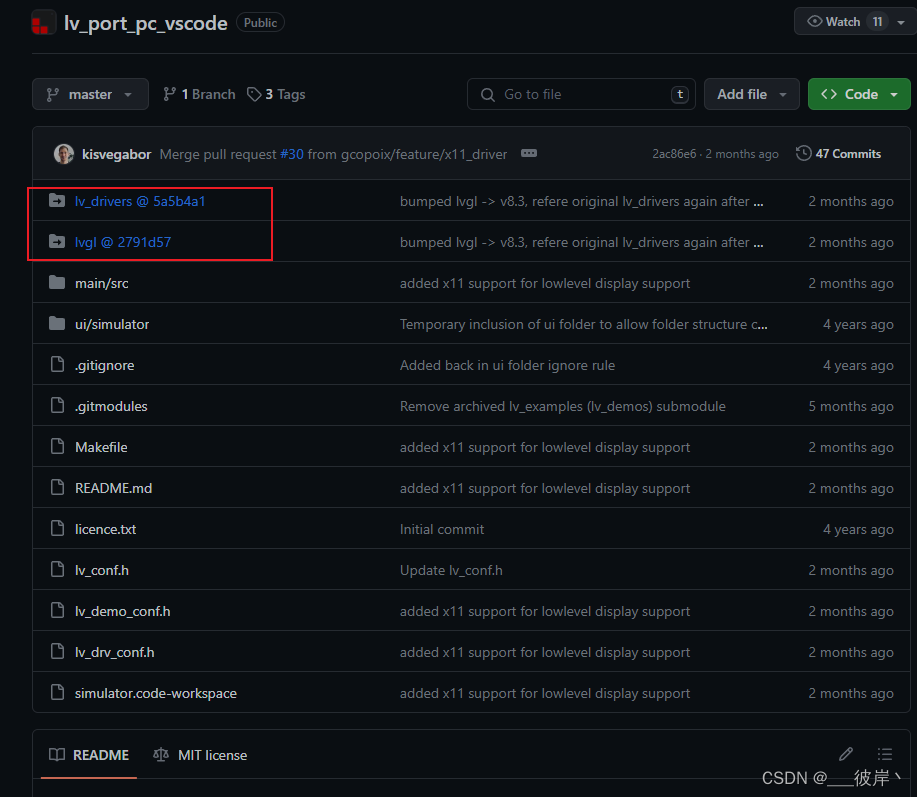Image resolution: width=917 pixels, height=797 pixels.
Task: Click the commits history clock icon
Action: click(804, 153)
